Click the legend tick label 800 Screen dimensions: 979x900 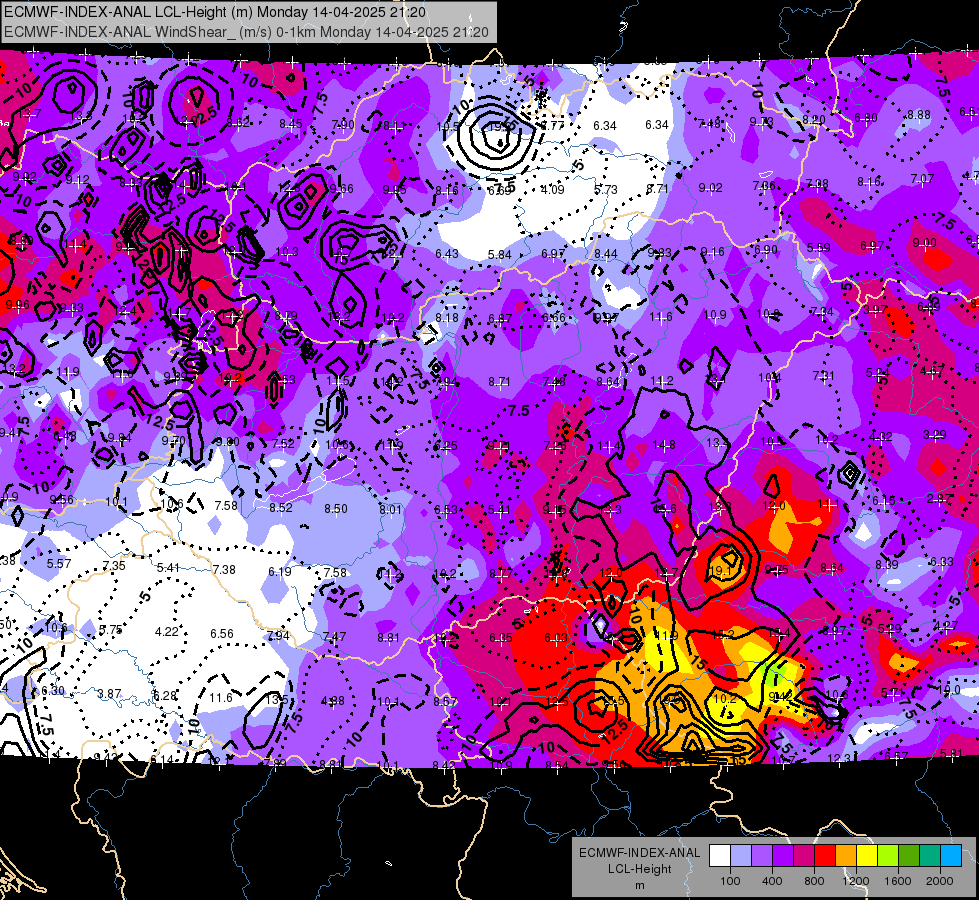tap(814, 881)
